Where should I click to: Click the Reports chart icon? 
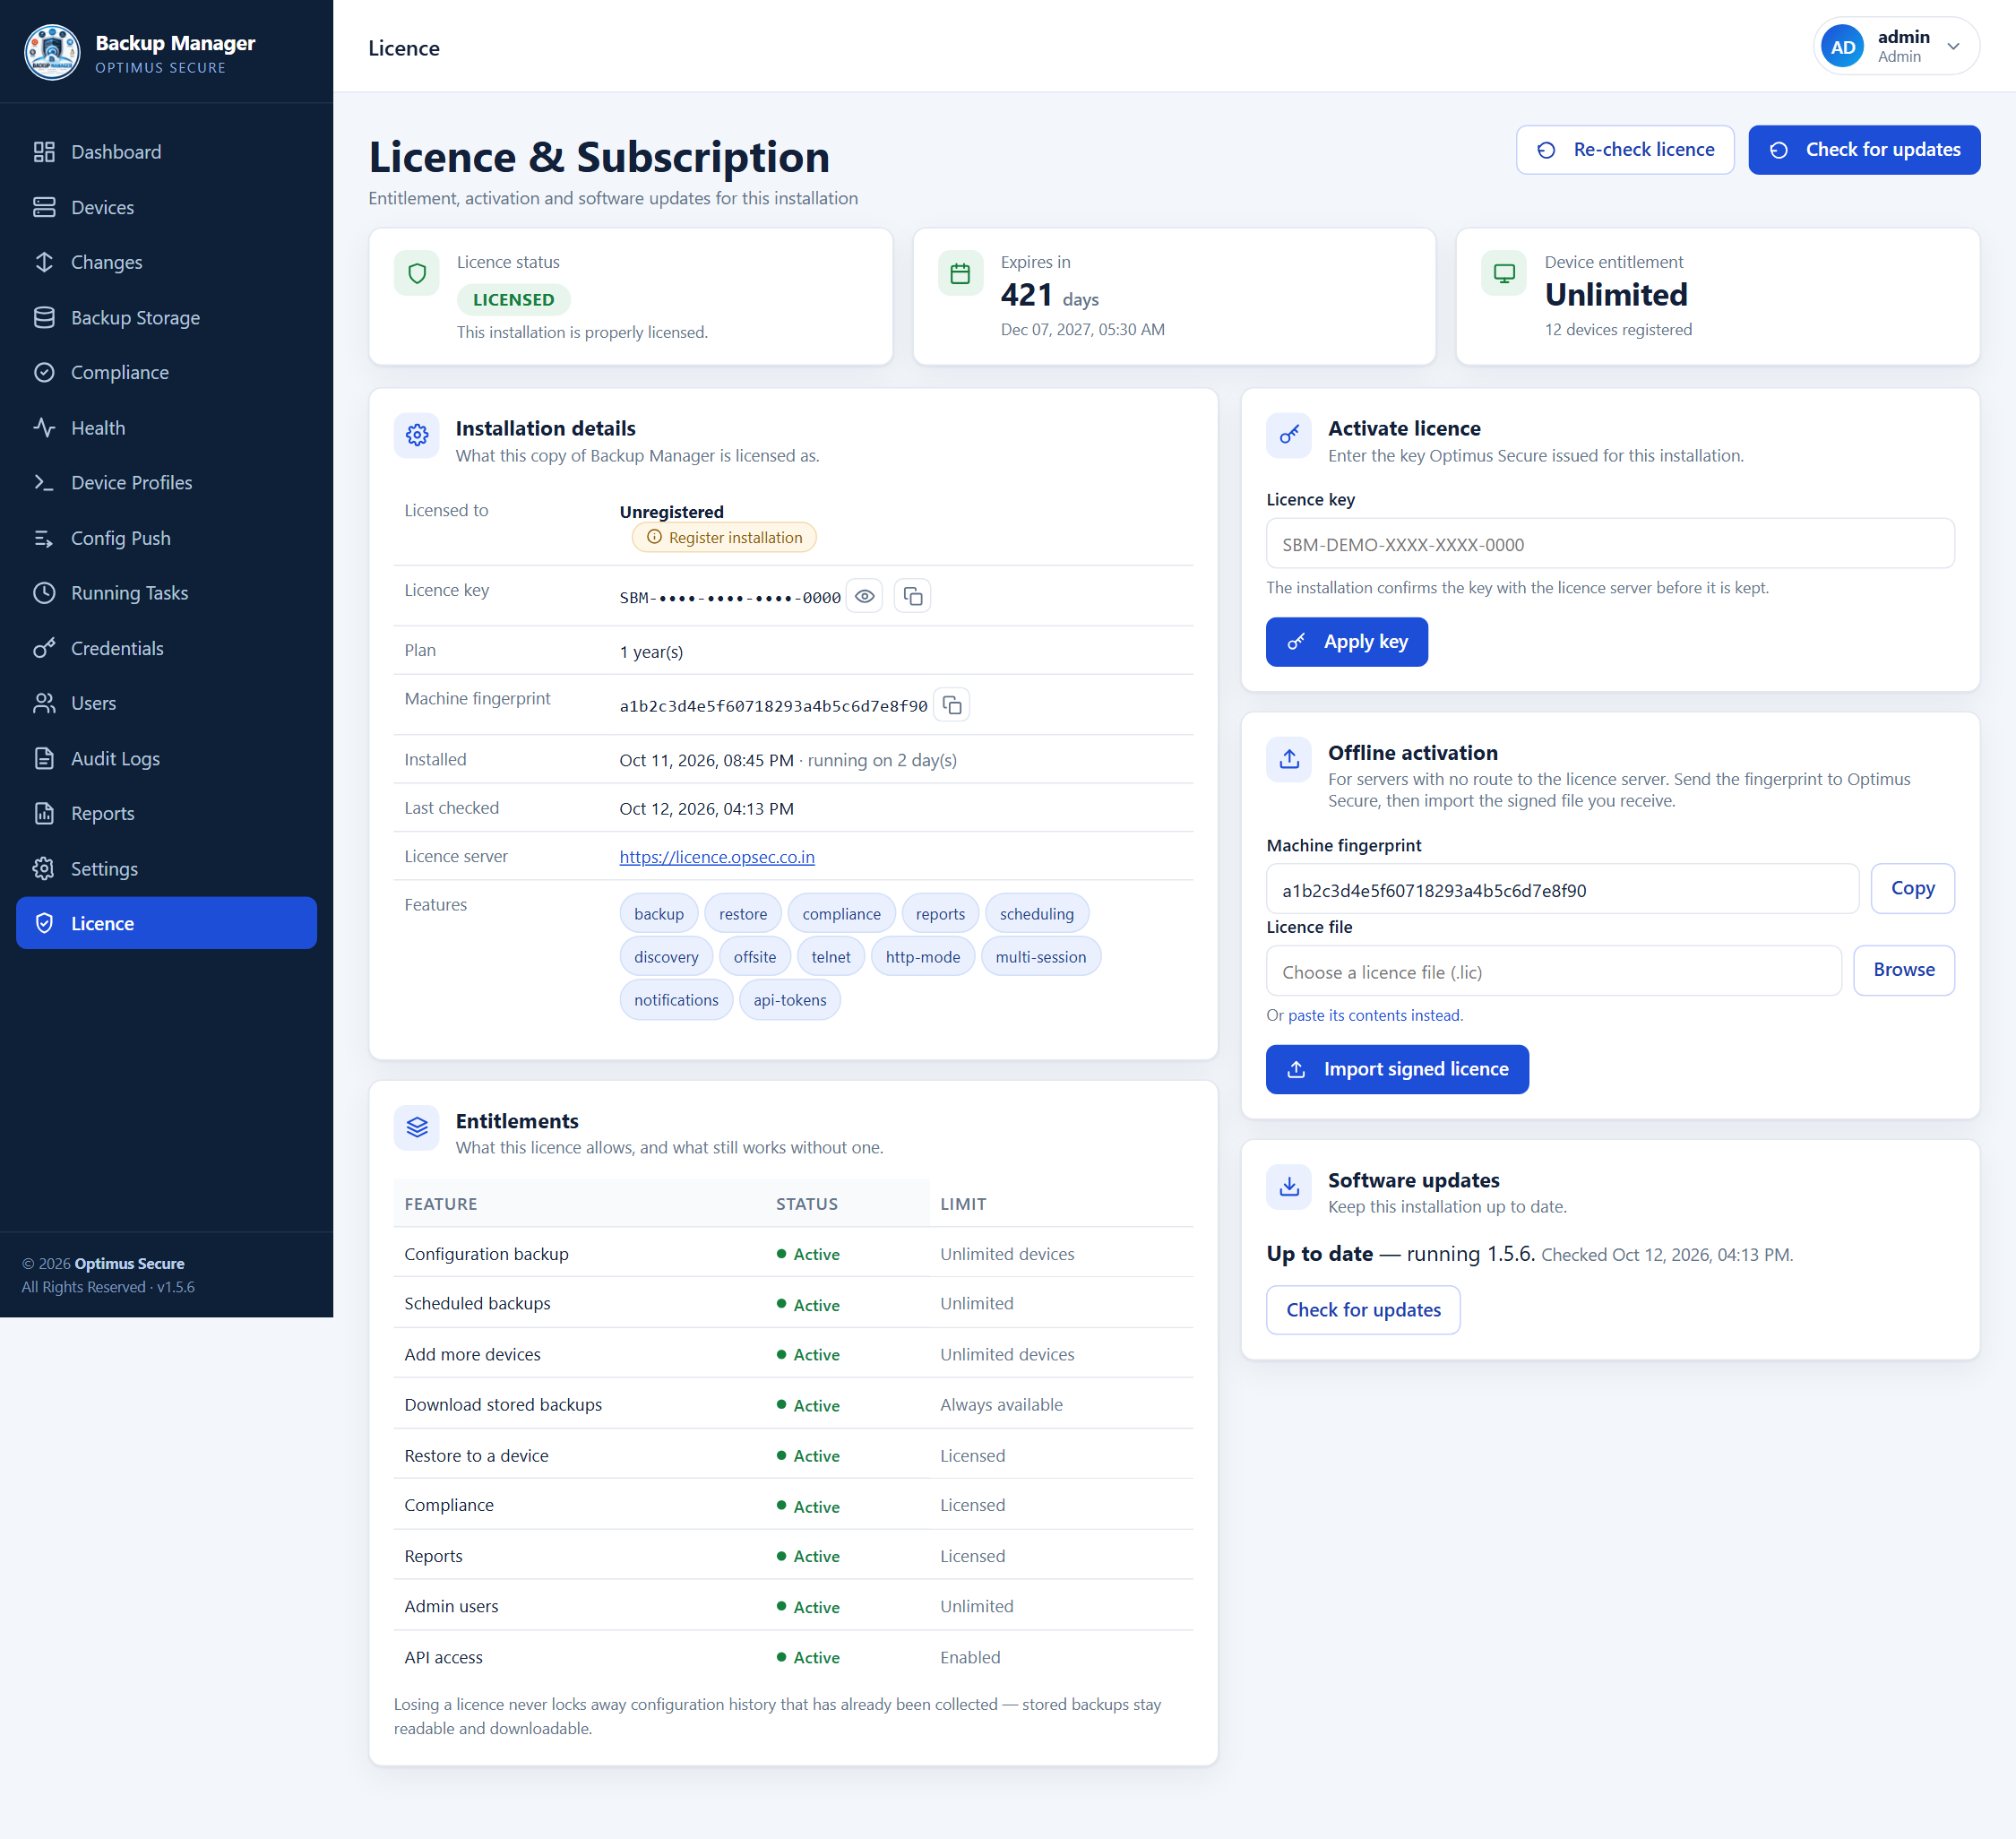coord(44,813)
